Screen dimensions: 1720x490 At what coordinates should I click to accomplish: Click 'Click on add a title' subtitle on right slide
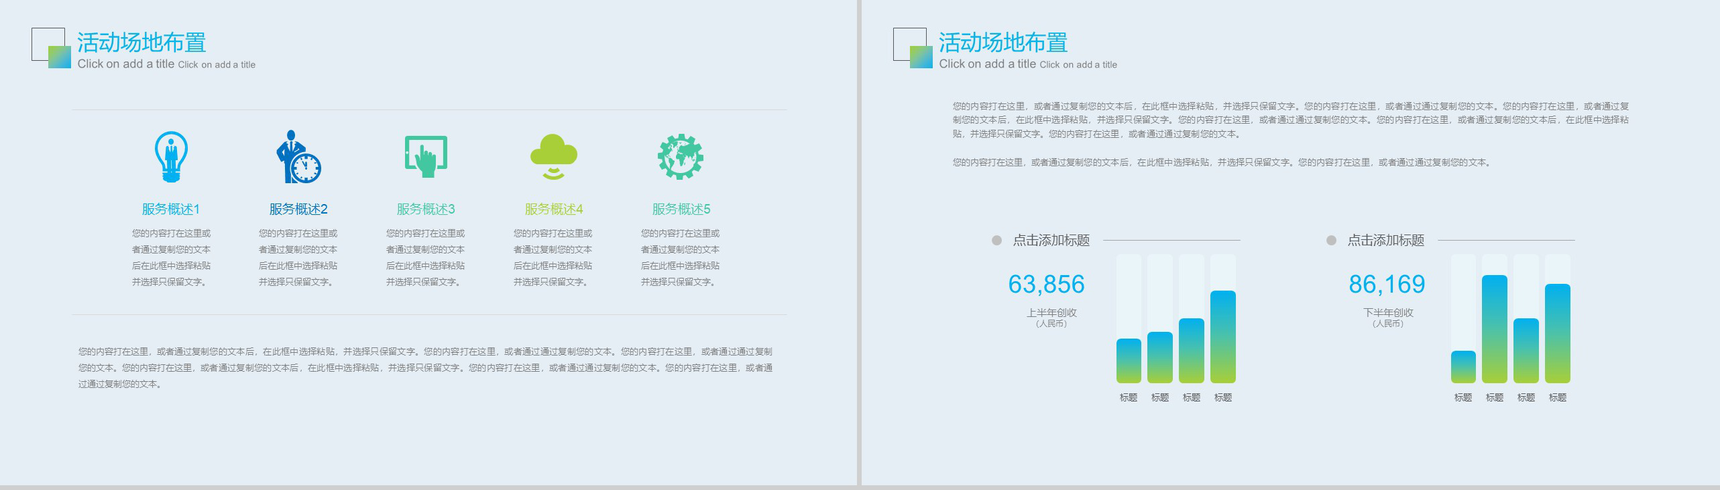tap(1028, 64)
